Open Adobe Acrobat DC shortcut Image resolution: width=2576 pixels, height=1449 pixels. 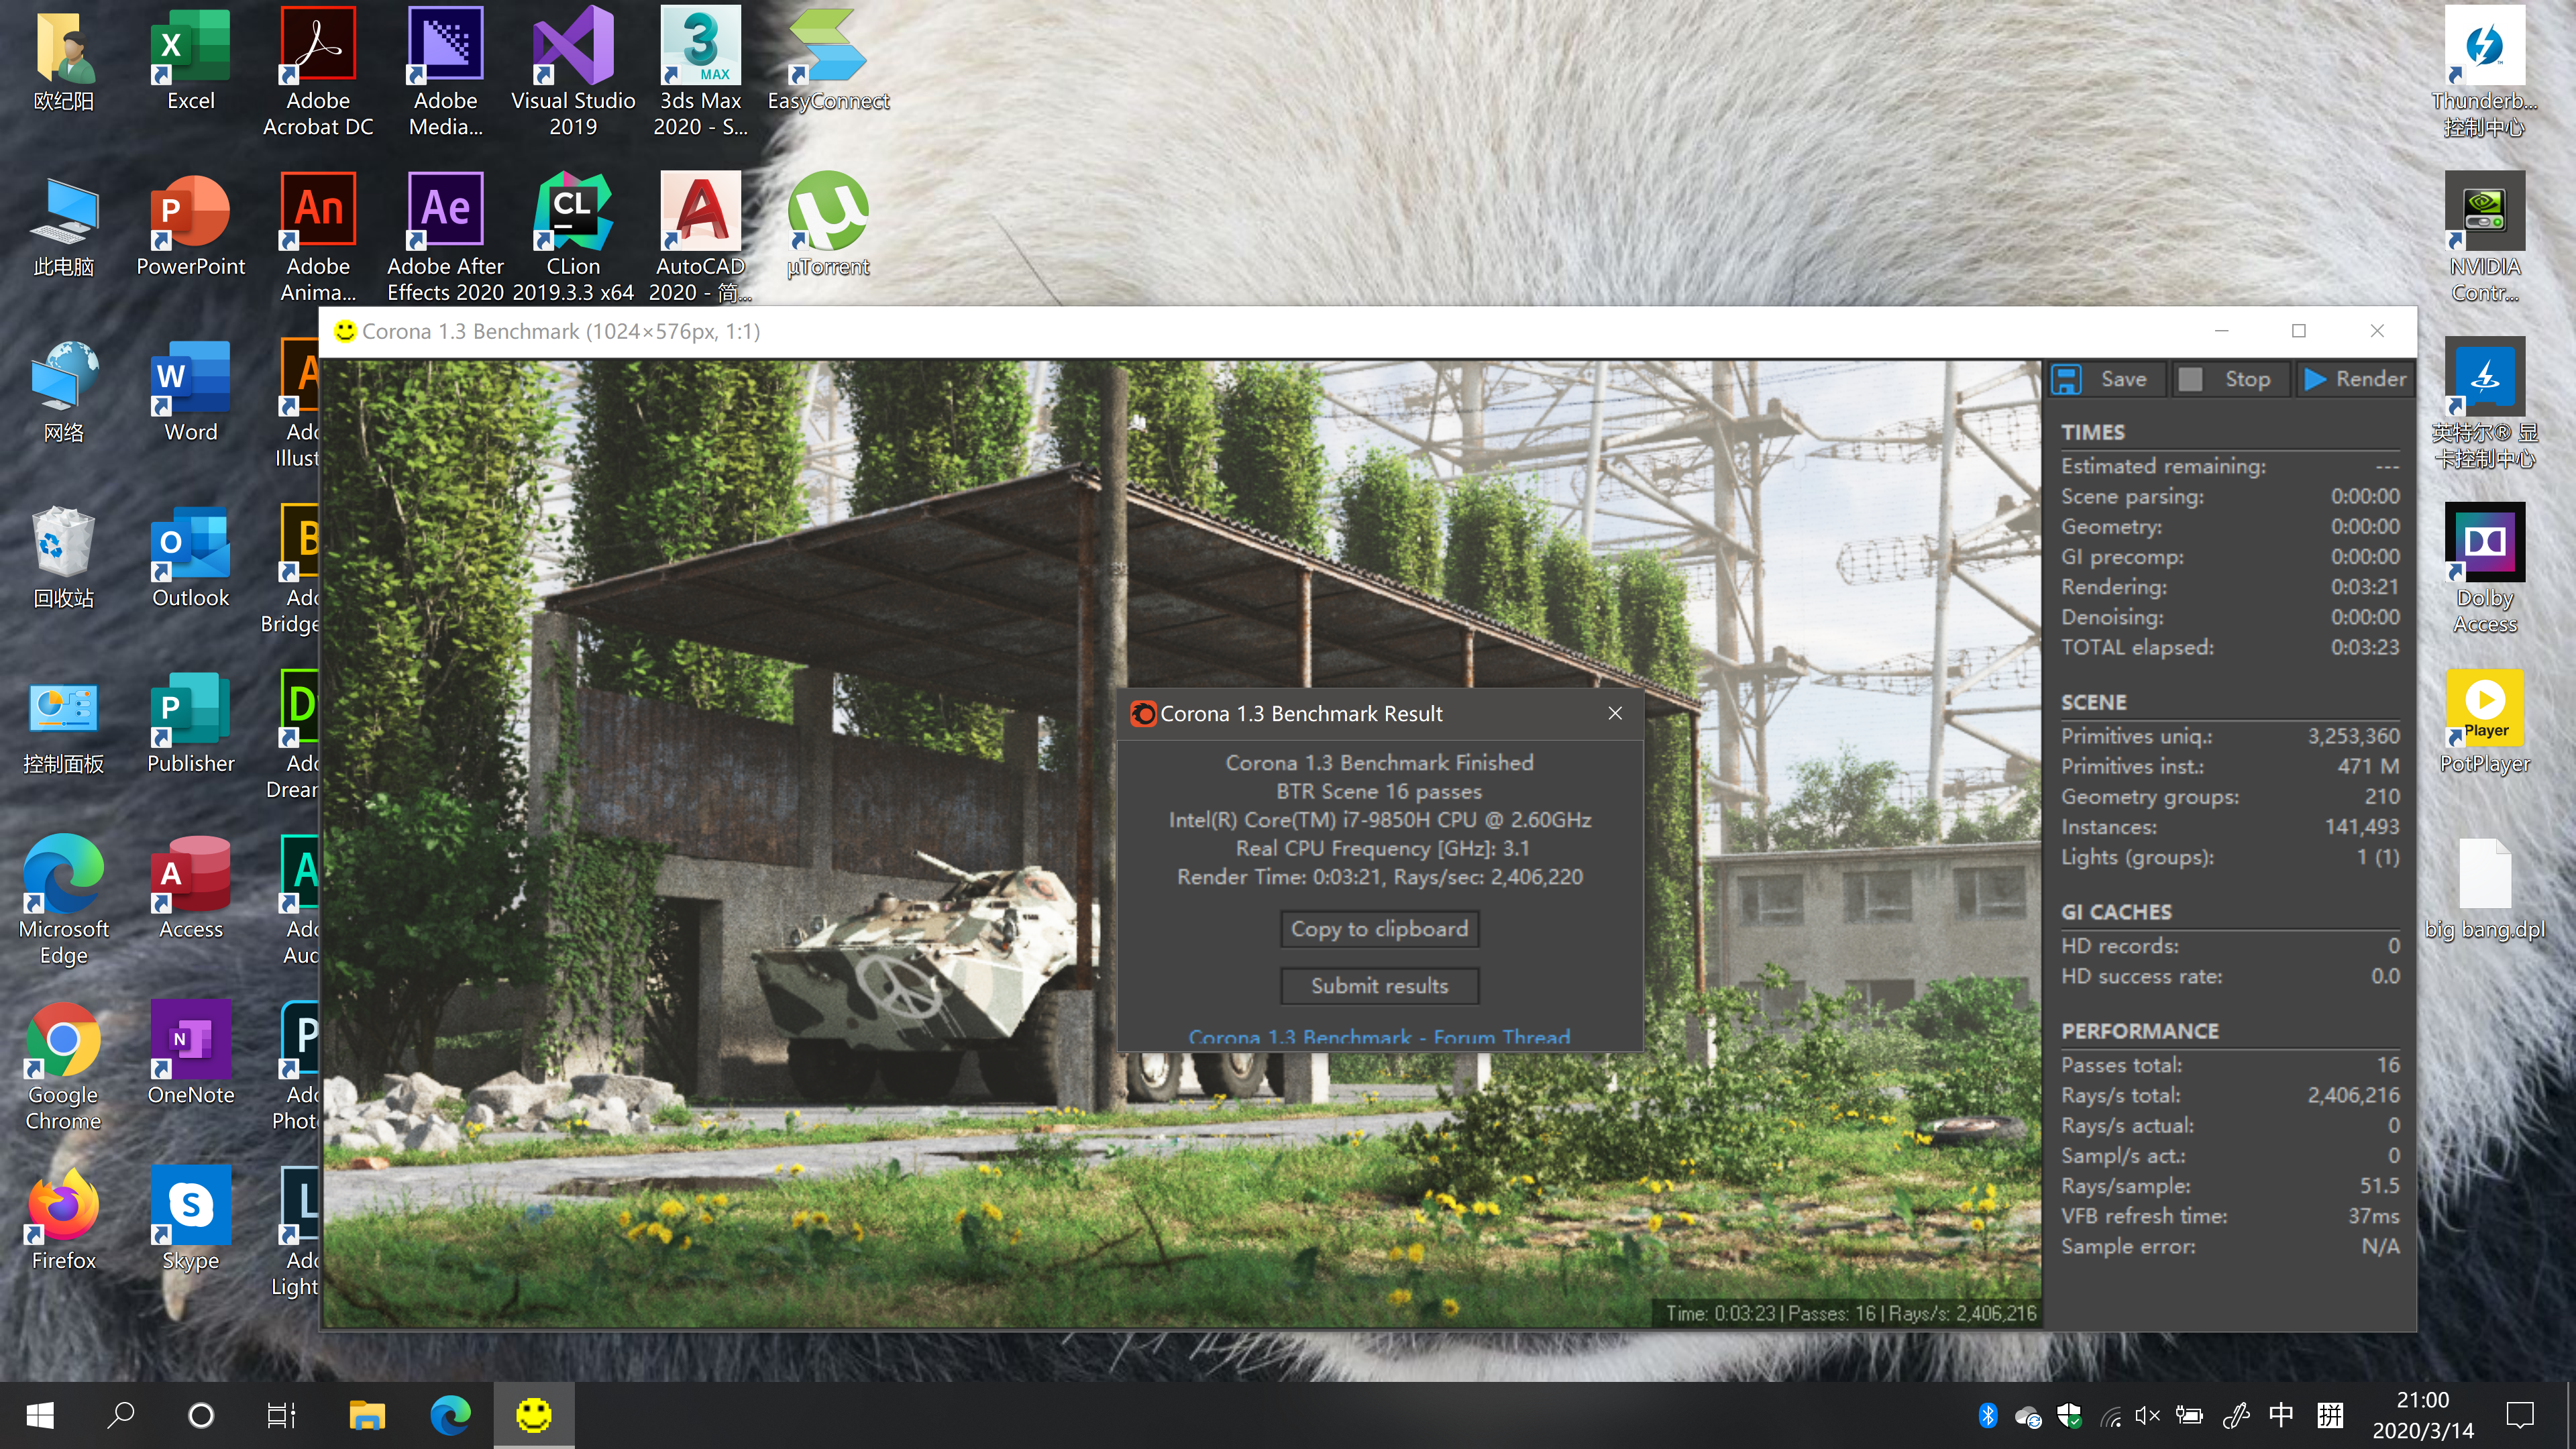[318, 72]
